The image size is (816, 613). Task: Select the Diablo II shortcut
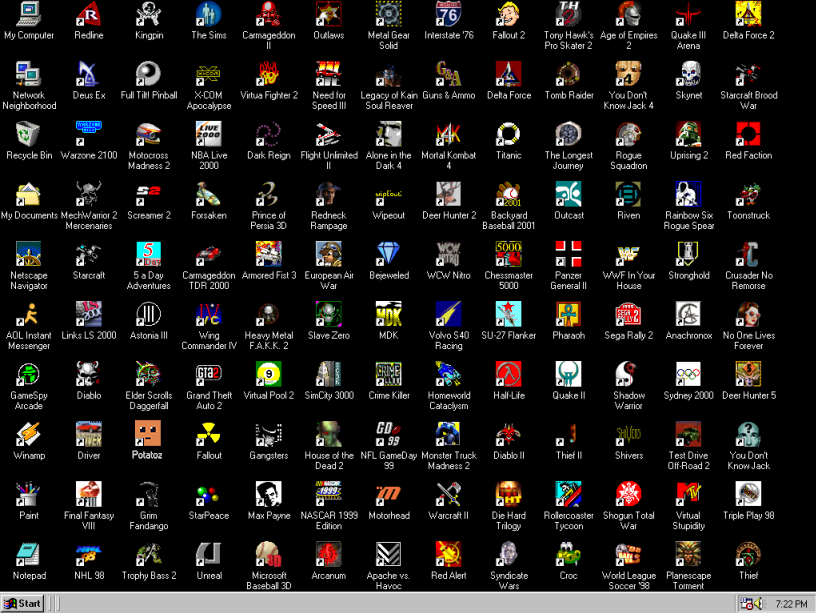click(x=508, y=435)
